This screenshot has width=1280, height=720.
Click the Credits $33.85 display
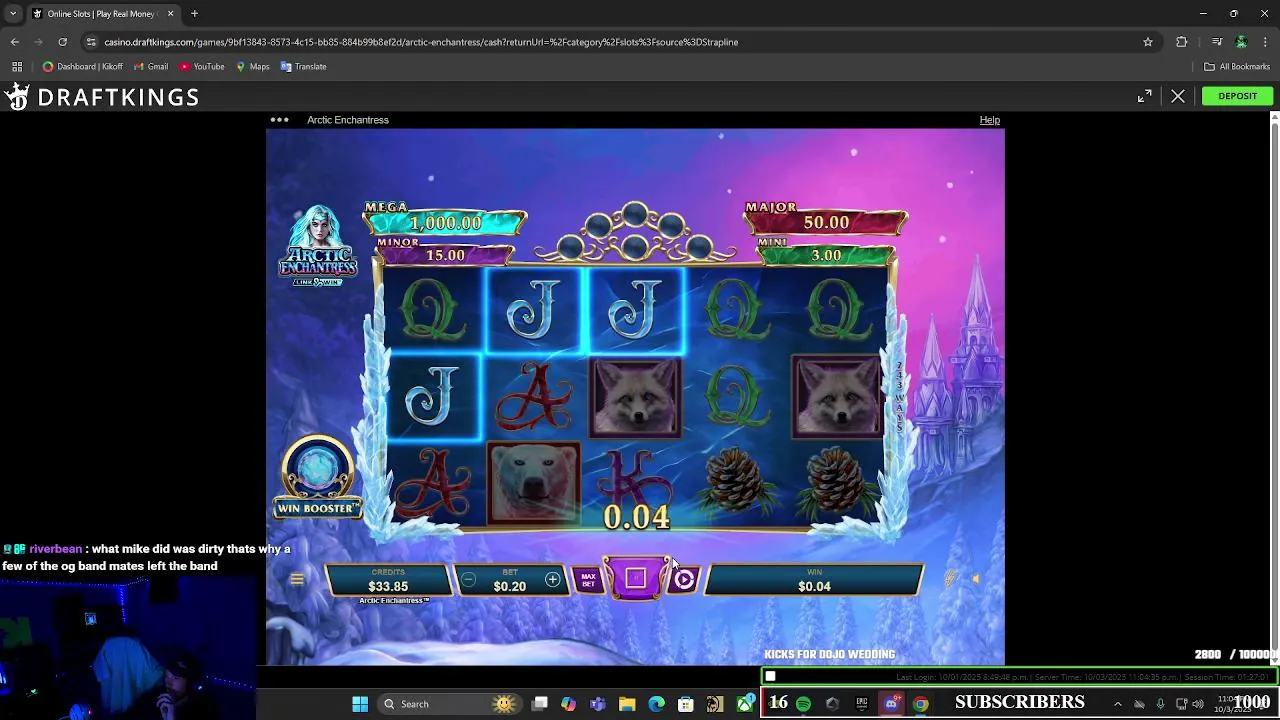tap(388, 581)
